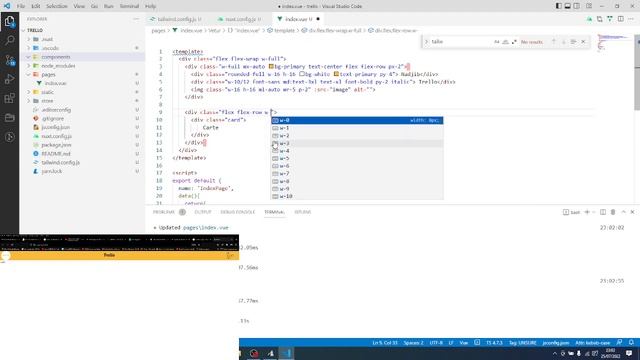The width and height of the screenshot is (640, 360).
Task: Switch to the OUTPUT panel tab
Action: point(203,212)
